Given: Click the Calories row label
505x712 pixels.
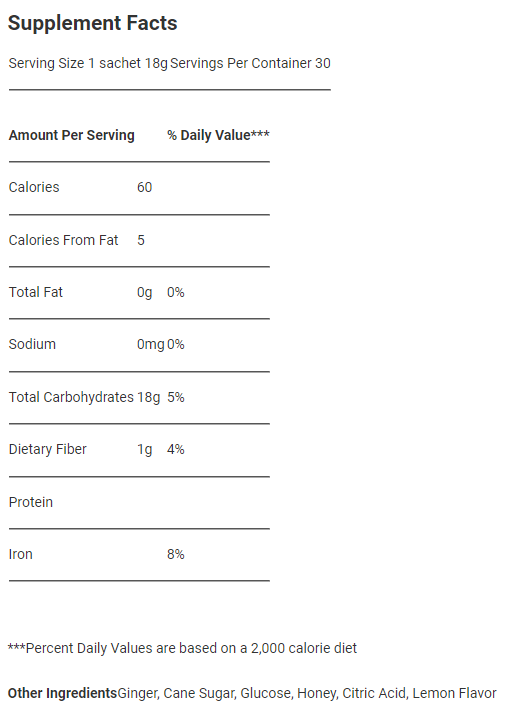Looking at the screenshot, I should pos(34,187).
